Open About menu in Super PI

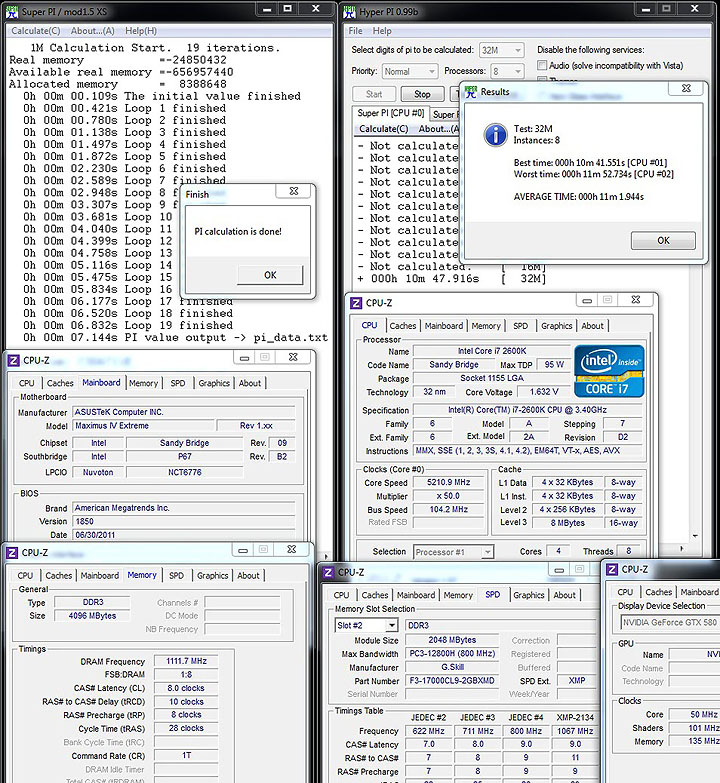tap(92, 31)
